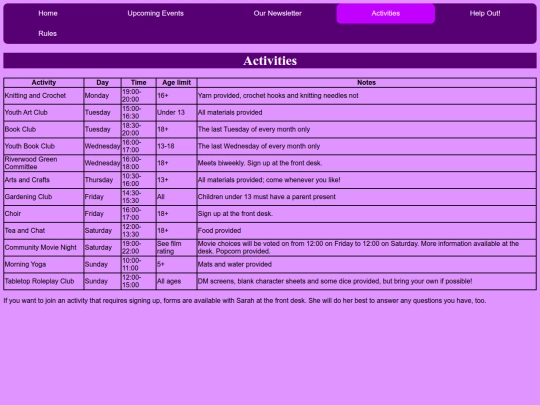
Task: Click the last Wednesday of every month note
Action: pos(366,146)
